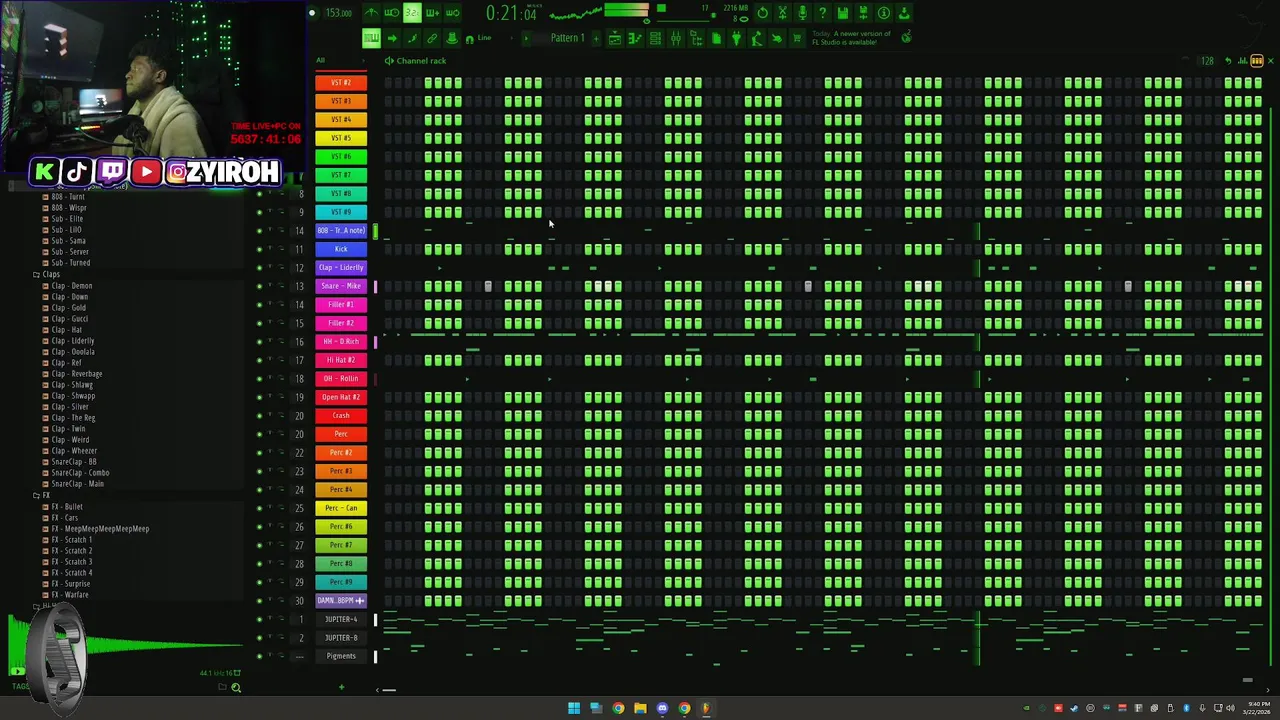Toggle first active step of VST #2
Viewport: 1280px width, 720px height.
(x=429, y=83)
